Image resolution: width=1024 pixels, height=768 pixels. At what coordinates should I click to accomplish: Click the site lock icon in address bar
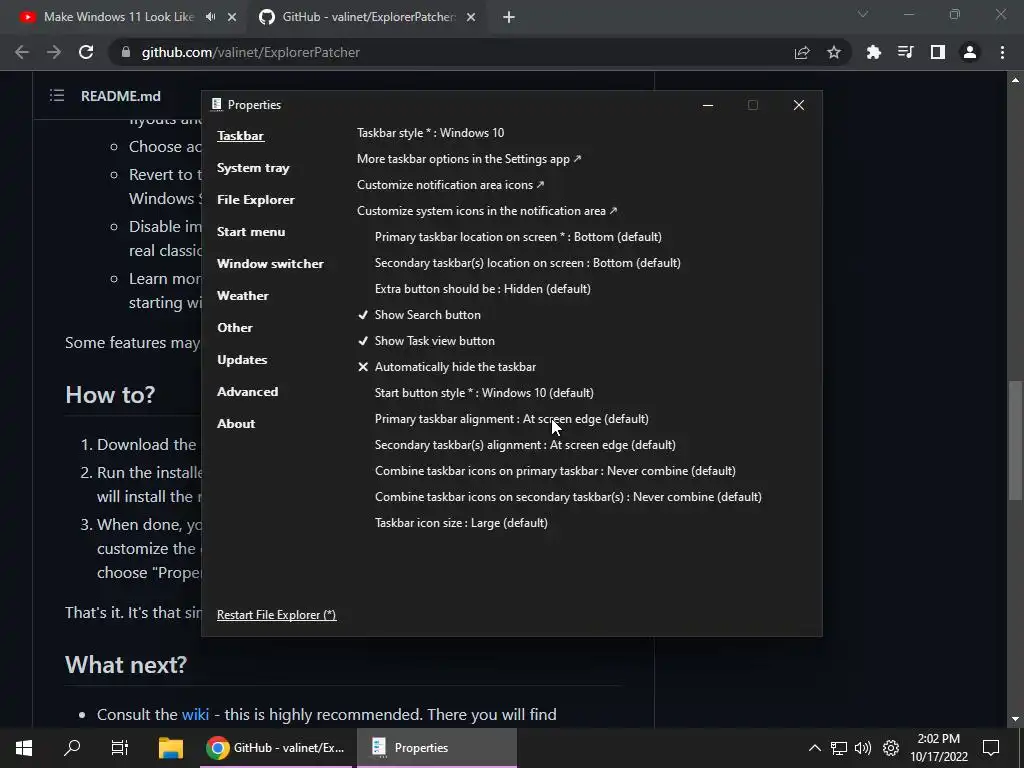click(126, 52)
